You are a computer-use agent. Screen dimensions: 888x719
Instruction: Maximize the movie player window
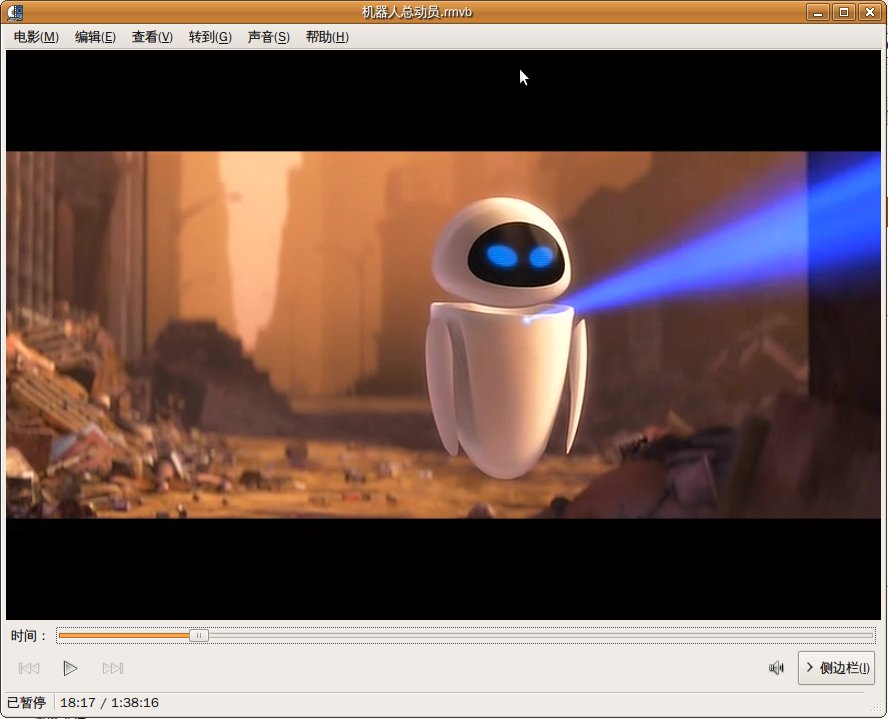(844, 12)
